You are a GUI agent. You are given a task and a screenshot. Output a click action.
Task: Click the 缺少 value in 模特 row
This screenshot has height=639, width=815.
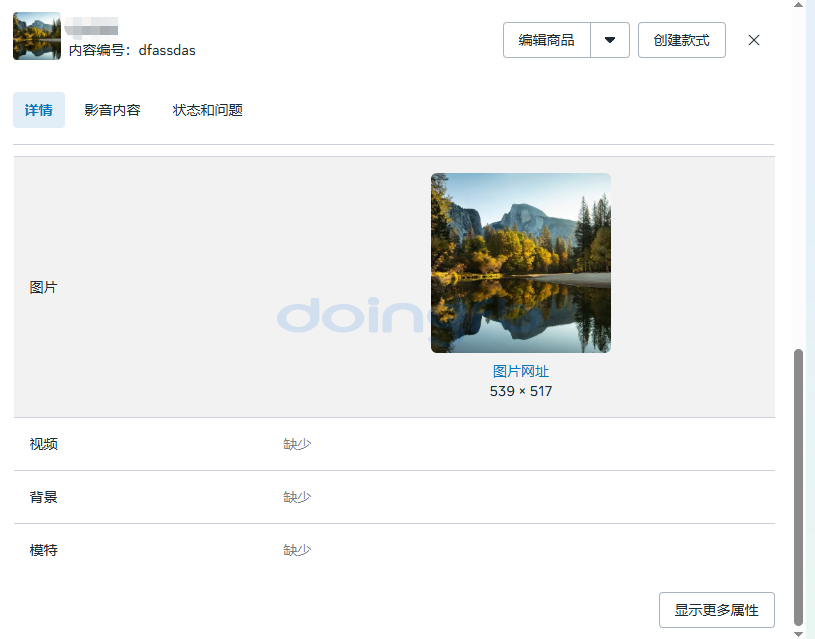coord(297,550)
